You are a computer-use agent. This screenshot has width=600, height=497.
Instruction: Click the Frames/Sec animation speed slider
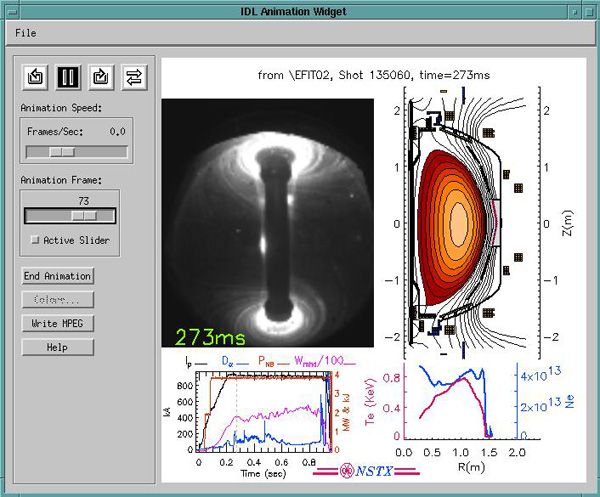pyautogui.click(x=62, y=152)
